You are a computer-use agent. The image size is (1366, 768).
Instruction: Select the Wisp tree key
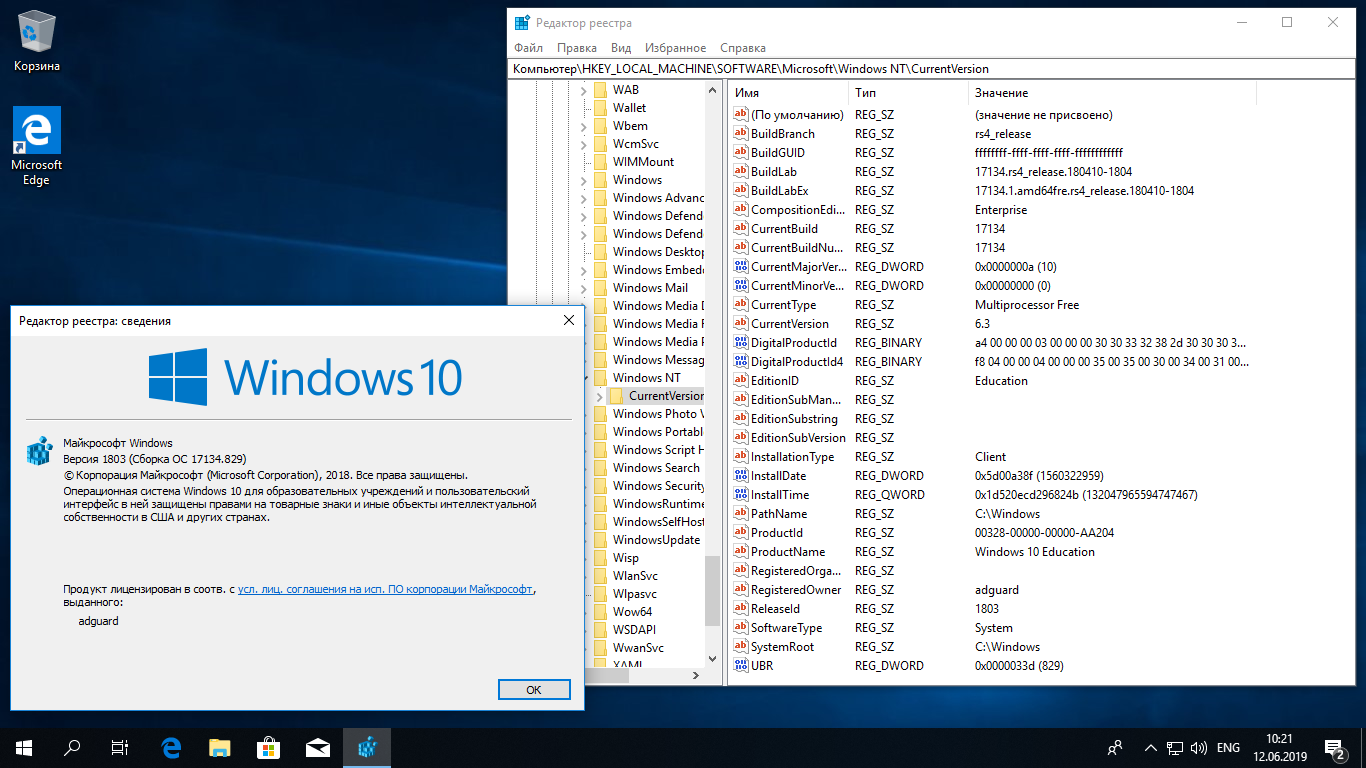(x=626, y=558)
